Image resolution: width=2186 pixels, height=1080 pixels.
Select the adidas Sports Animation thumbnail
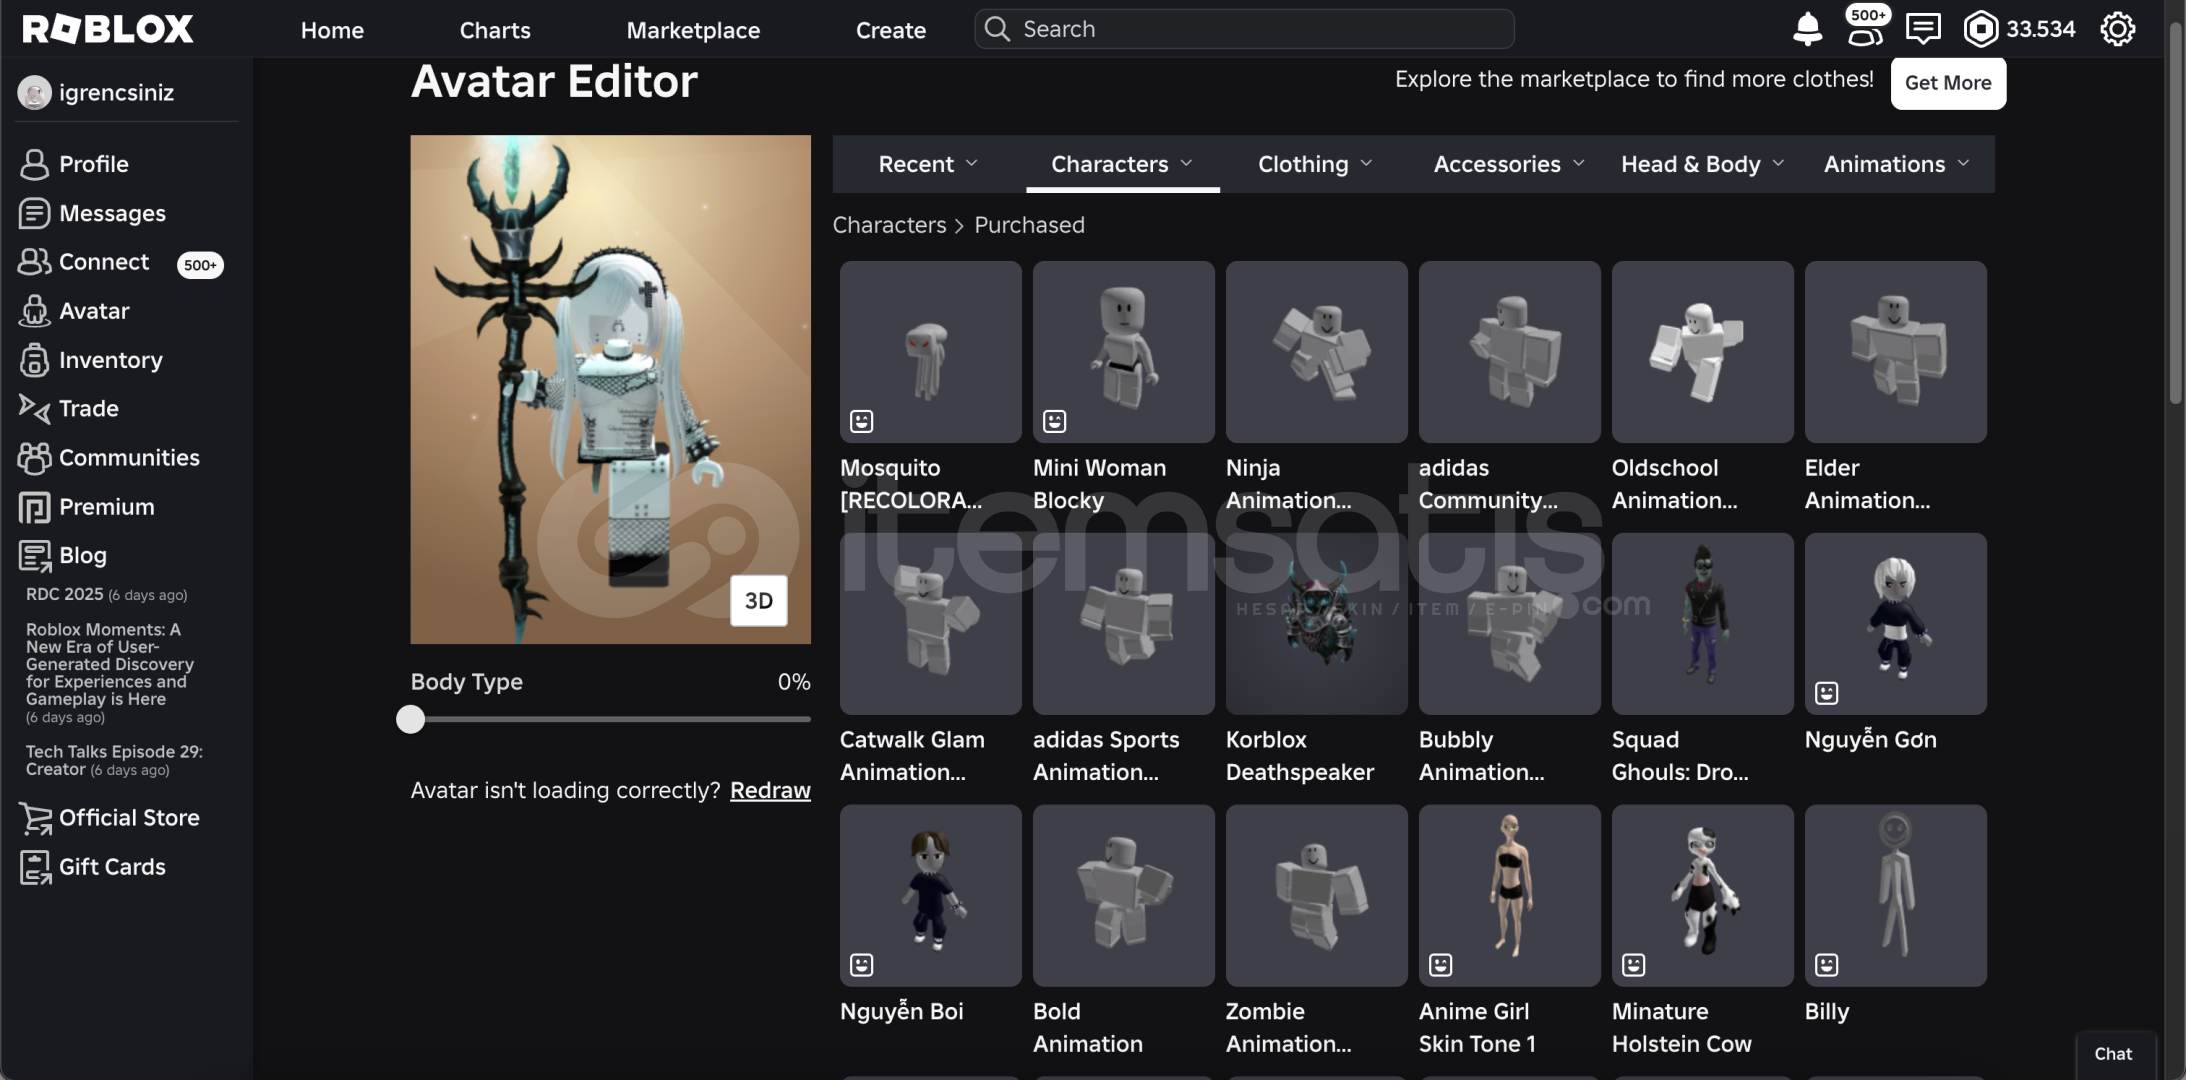(x=1123, y=624)
